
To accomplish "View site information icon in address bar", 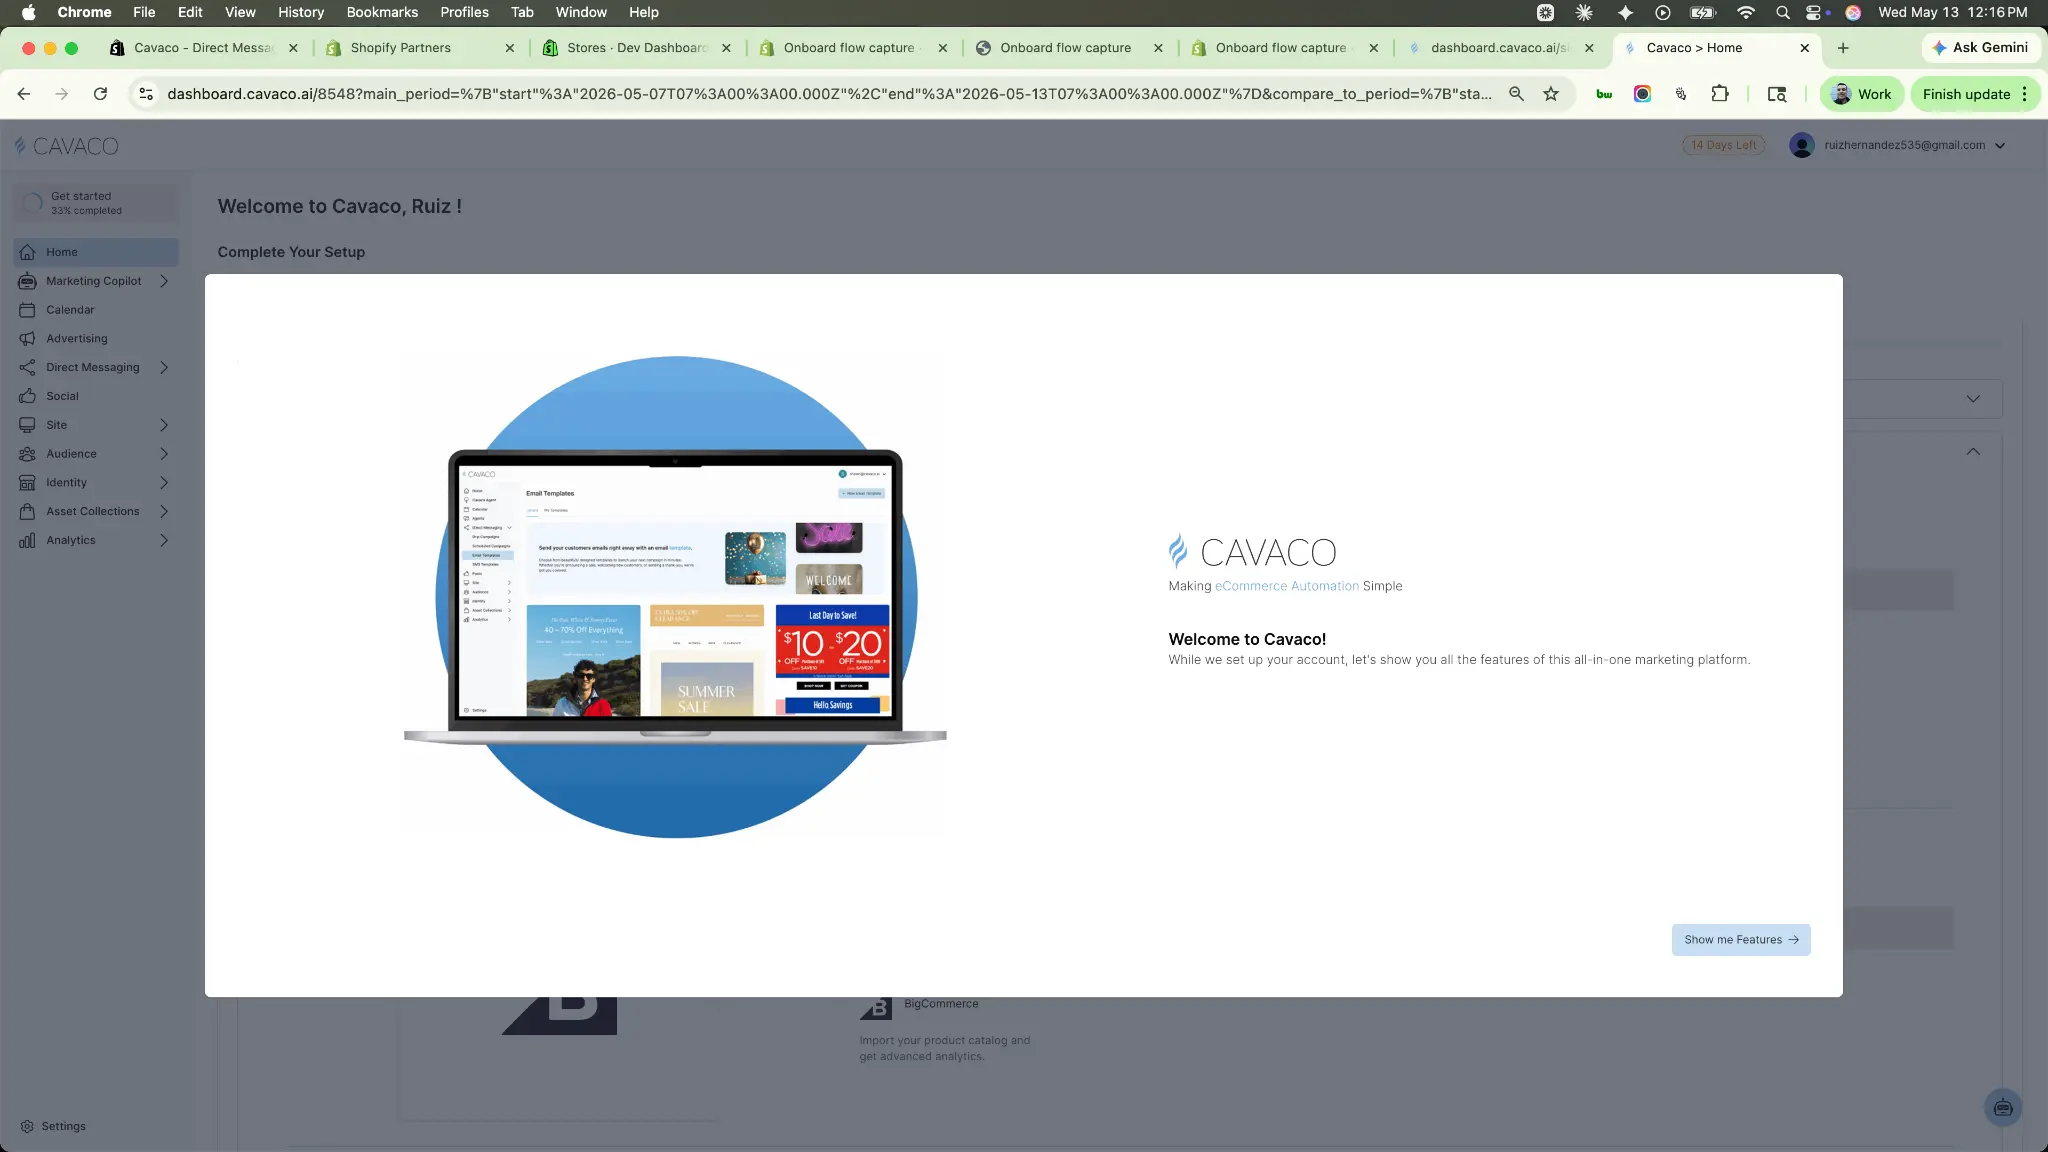I will click(x=146, y=94).
